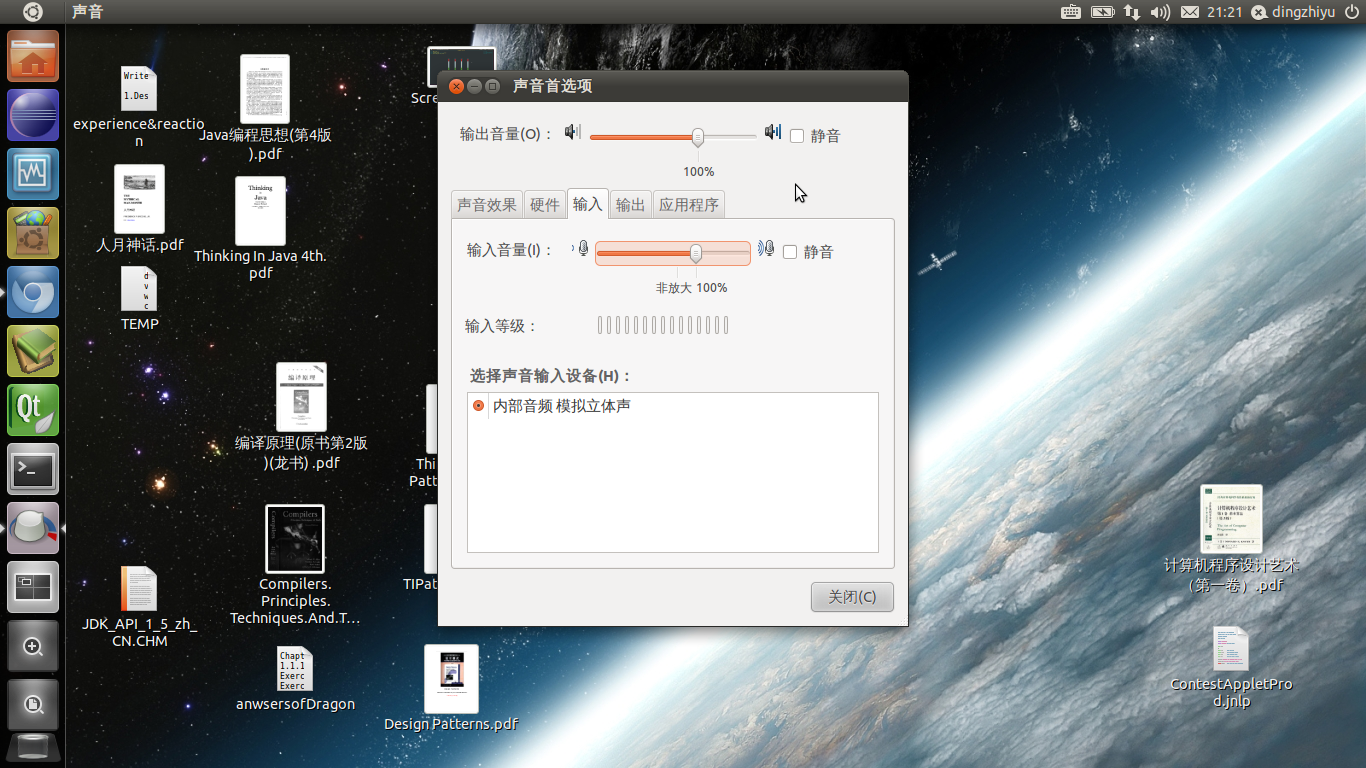Select Thinking In Java 4th.pdf file
The width and height of the screenshot is (1366, 768).
point(260,228)
